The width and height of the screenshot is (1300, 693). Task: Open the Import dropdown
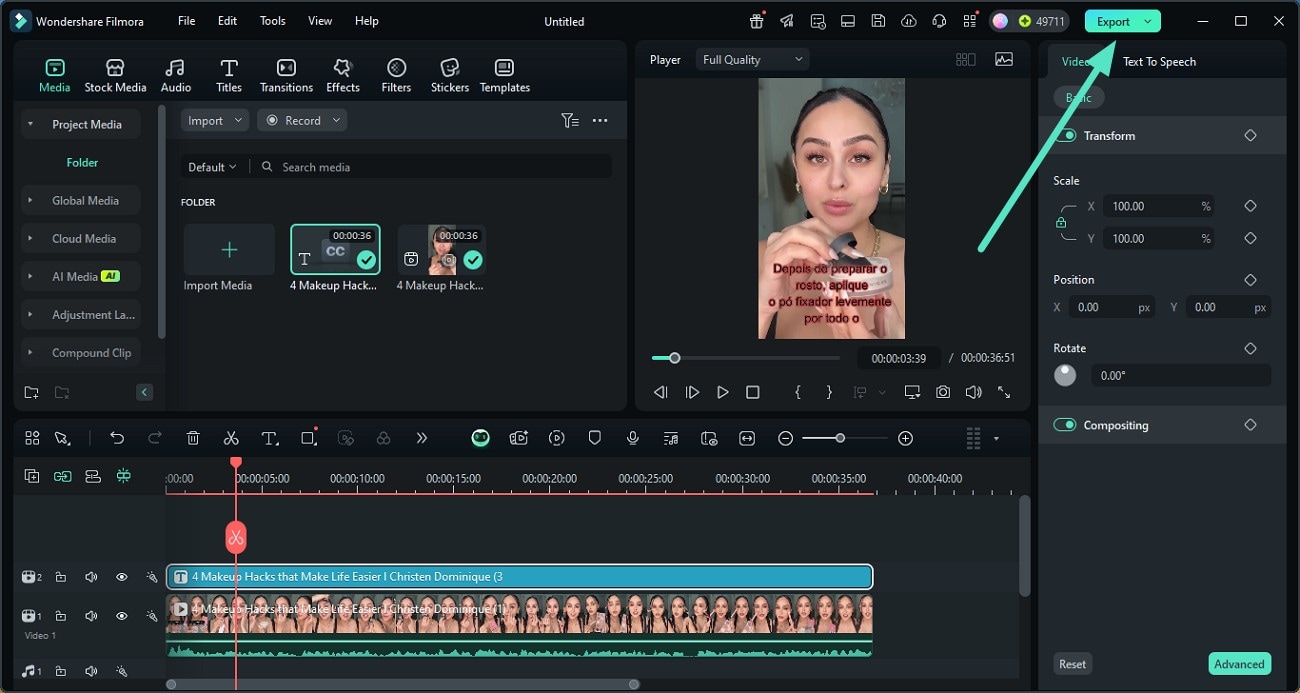[215, 120]
